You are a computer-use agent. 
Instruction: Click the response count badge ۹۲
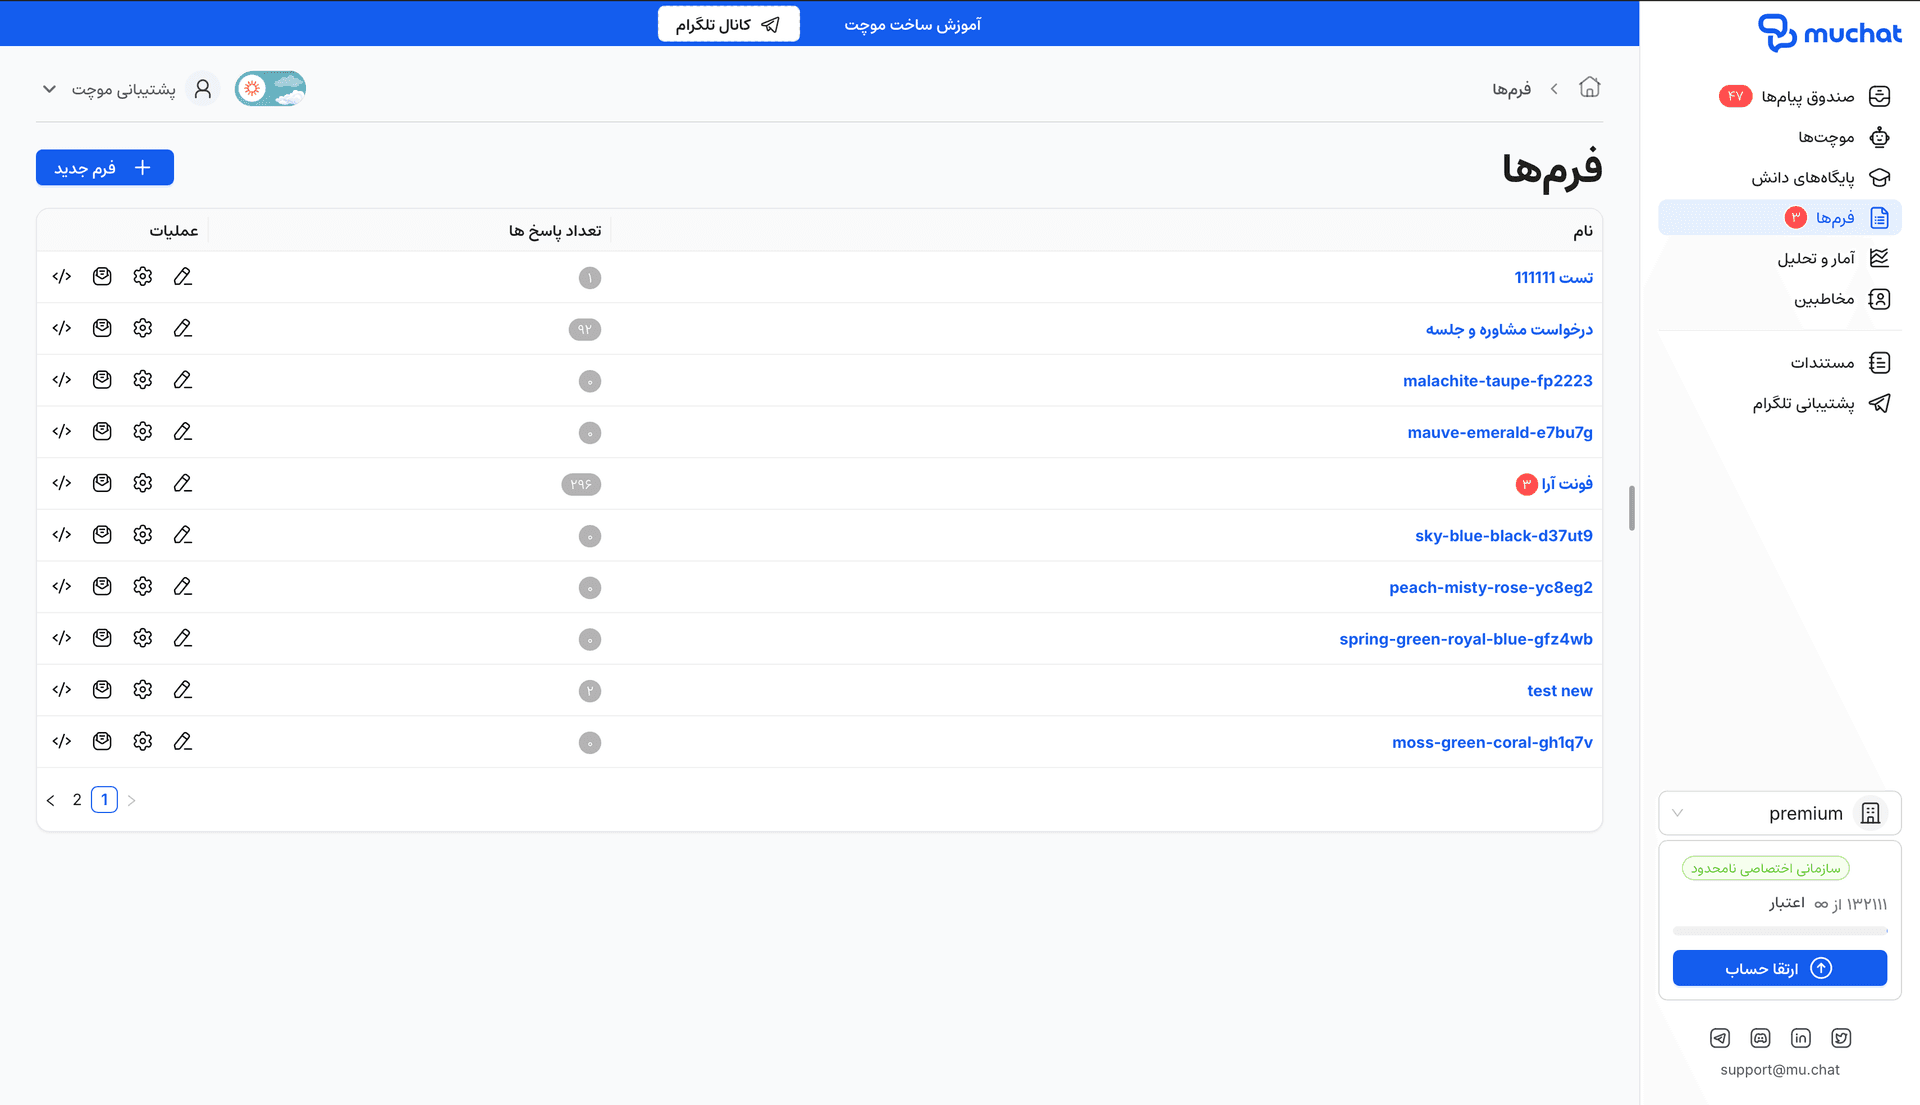click(x=585, y=329)
